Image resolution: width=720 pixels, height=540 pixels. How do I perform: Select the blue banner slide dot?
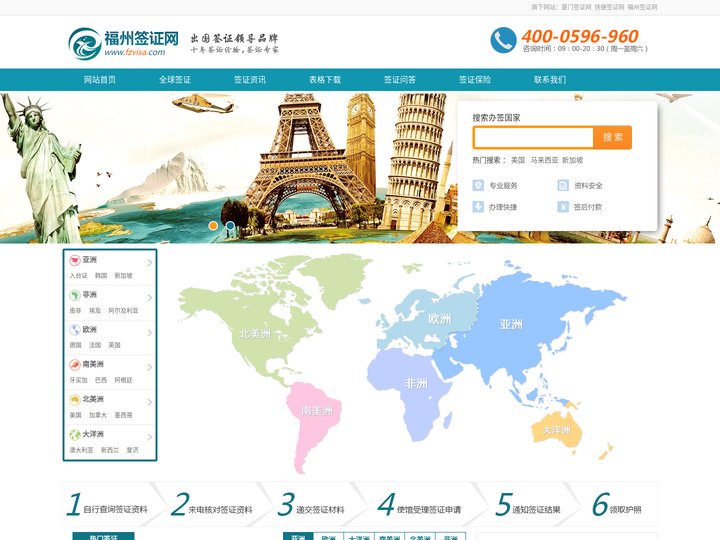click(230, 225)
